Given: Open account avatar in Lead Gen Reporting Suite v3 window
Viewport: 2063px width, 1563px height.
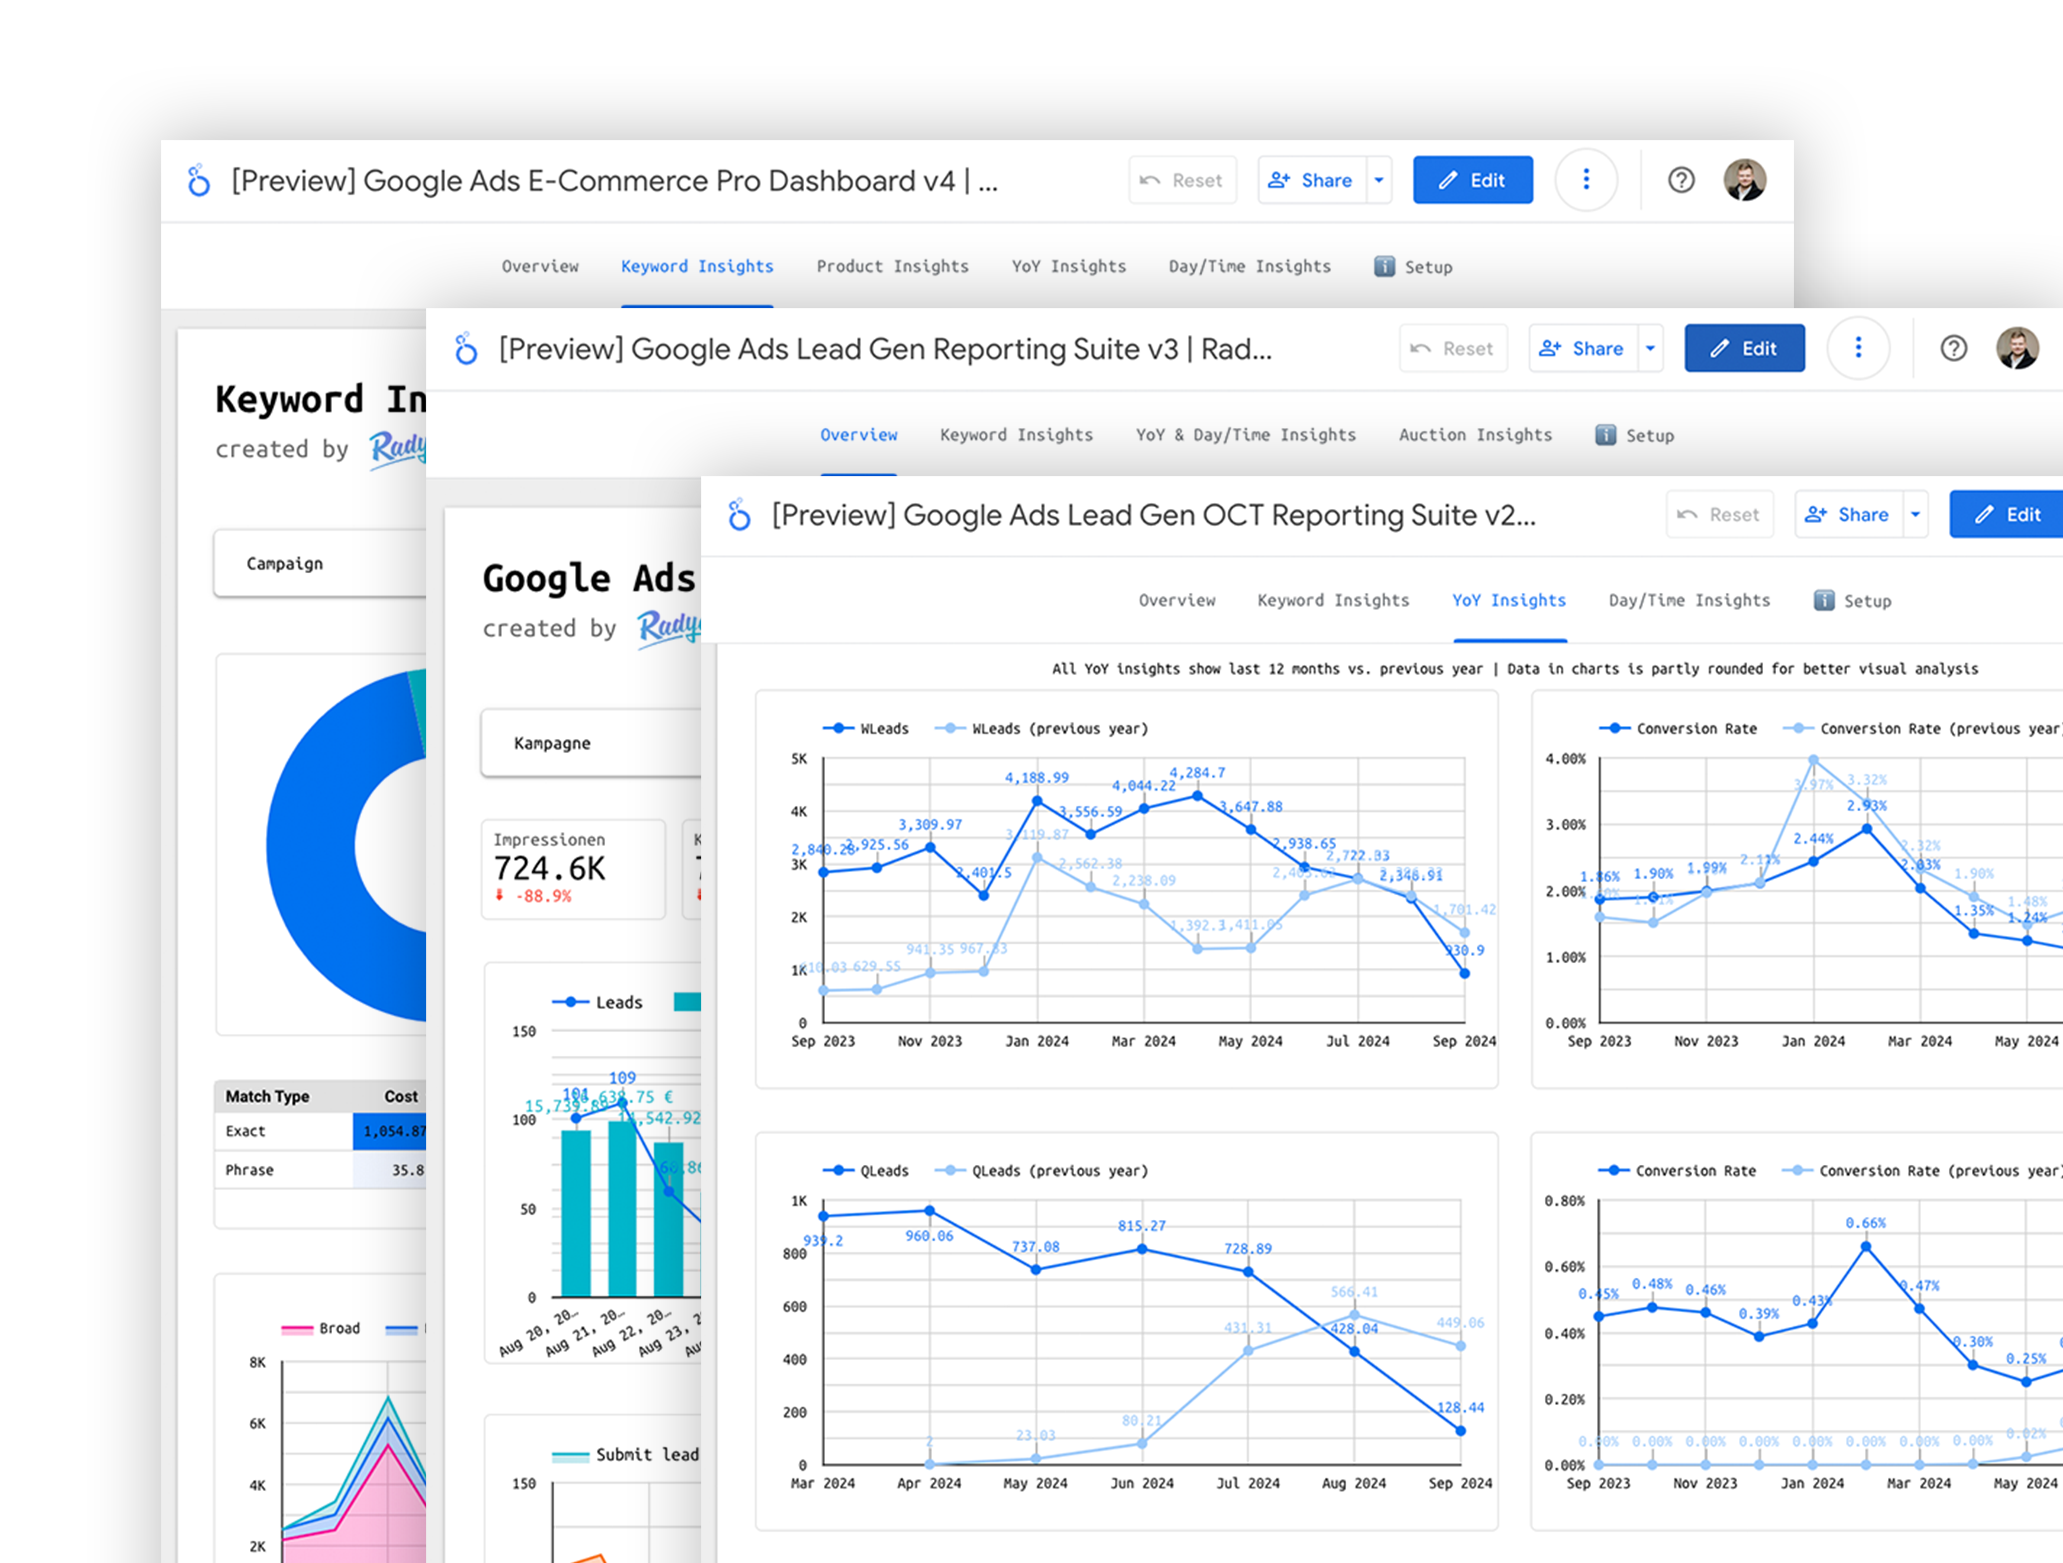Looking at the screenshot, I should point(2017,348).
